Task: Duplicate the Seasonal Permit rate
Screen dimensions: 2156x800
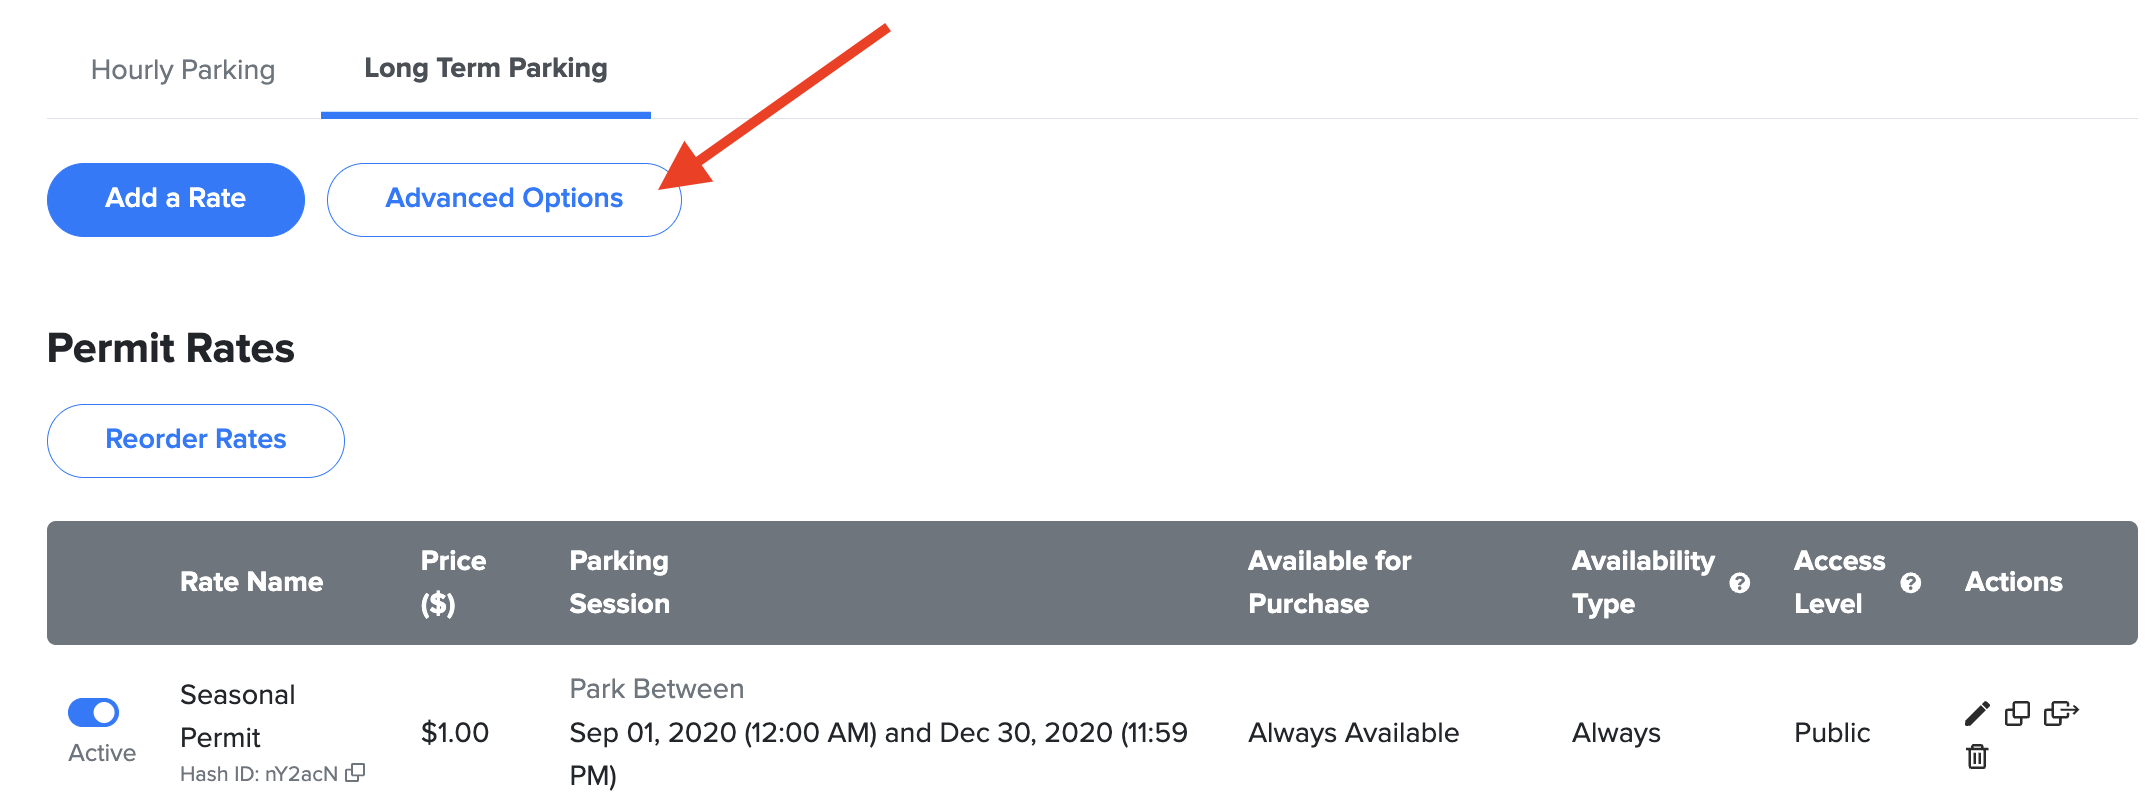Action: (2017, 713)
